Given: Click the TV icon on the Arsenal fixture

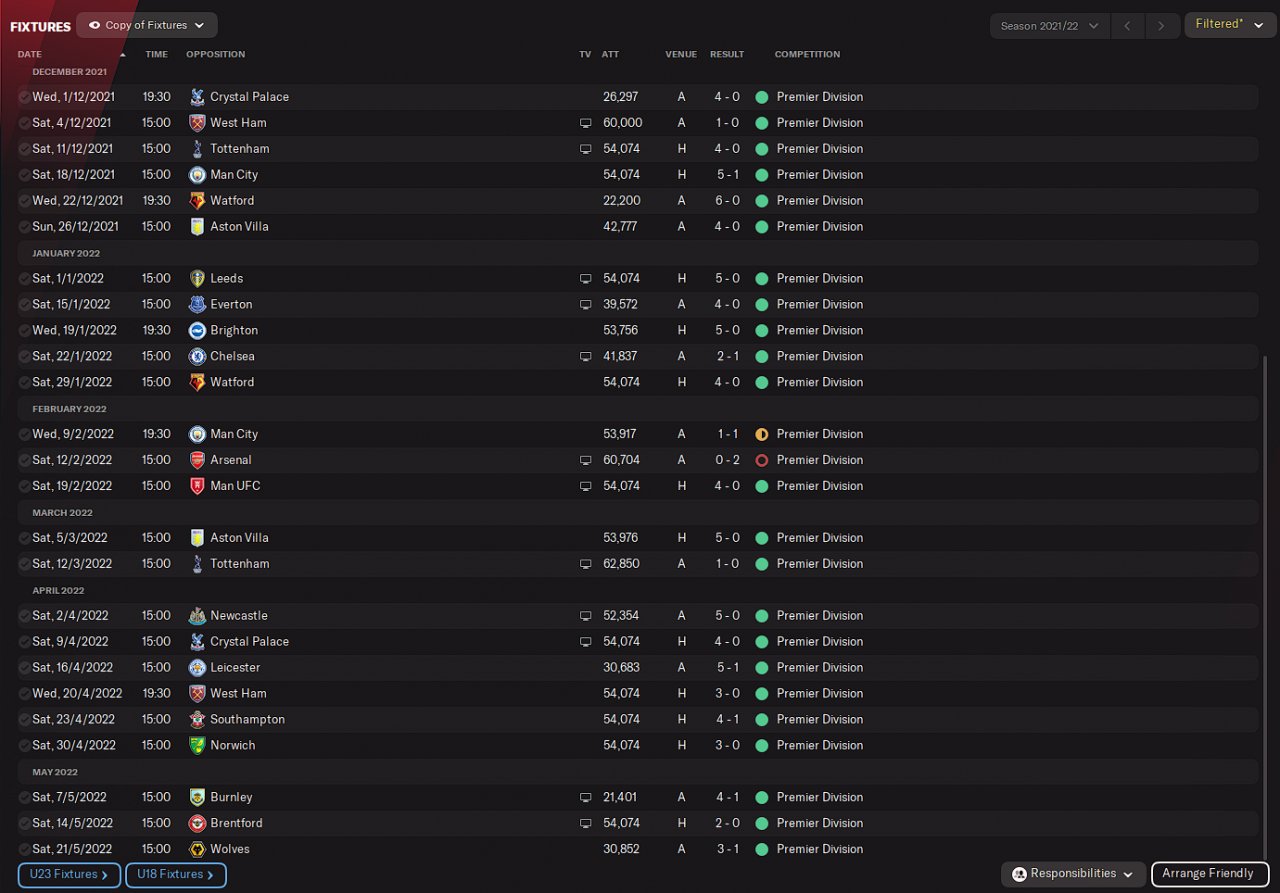Looking at the screenshot, I should (585, 461).
